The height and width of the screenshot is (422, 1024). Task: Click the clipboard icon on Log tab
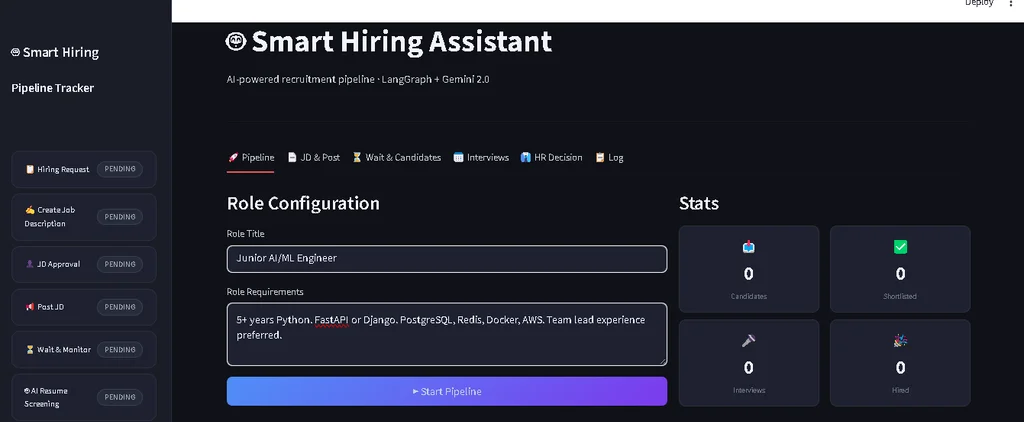[600, 157]
